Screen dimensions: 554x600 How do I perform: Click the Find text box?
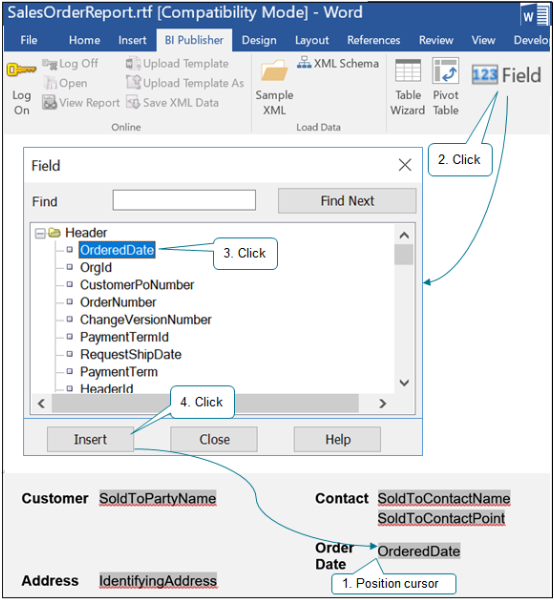184,200
